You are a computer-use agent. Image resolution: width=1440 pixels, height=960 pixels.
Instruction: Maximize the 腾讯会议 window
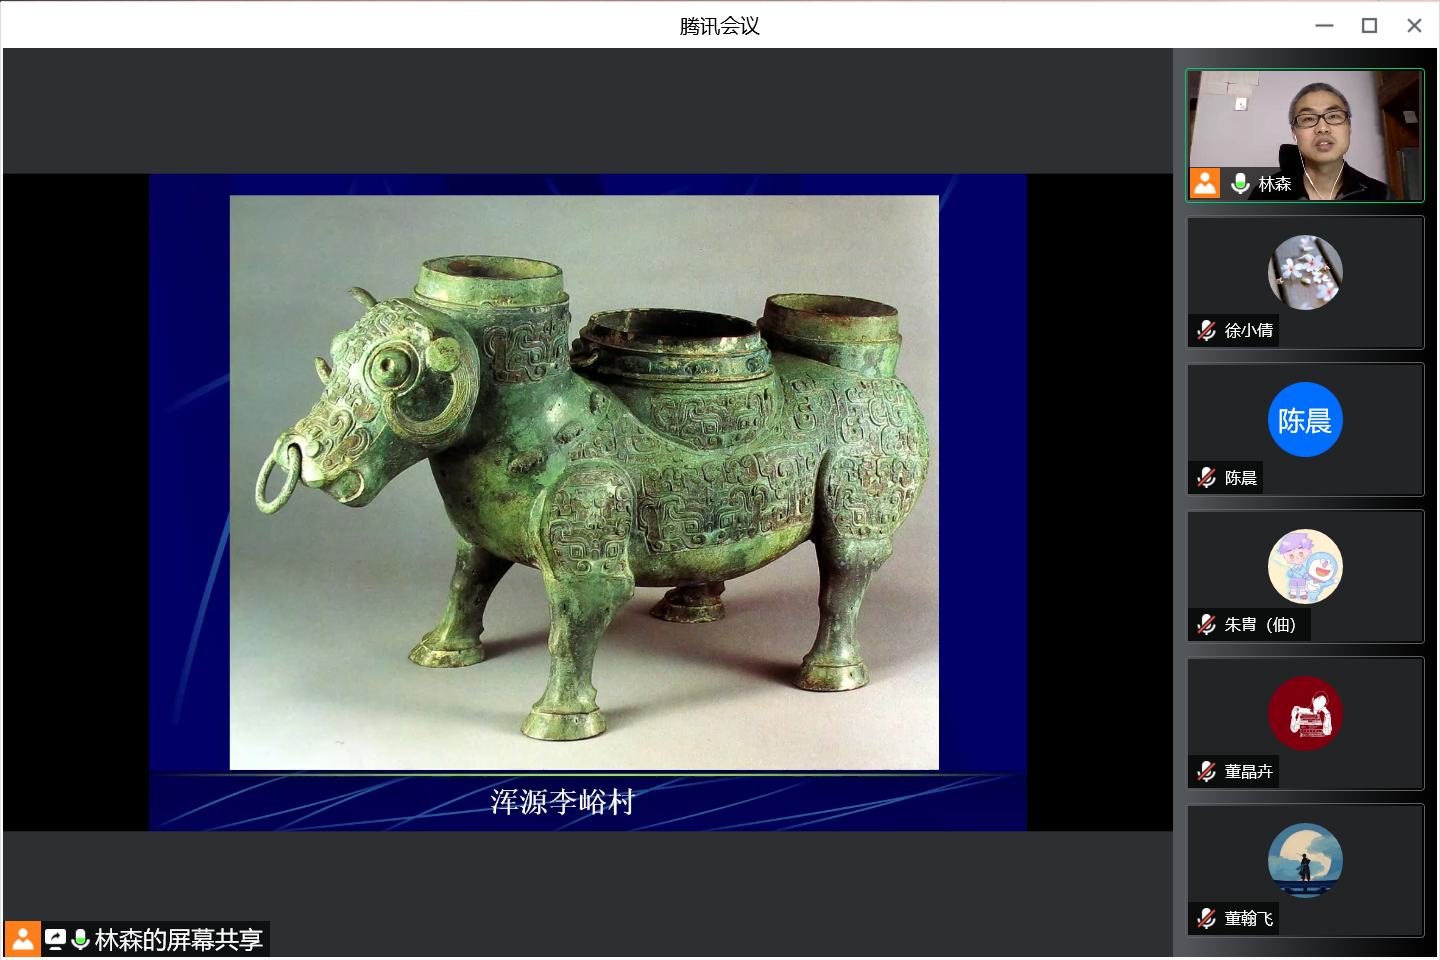coord(1369,25)
